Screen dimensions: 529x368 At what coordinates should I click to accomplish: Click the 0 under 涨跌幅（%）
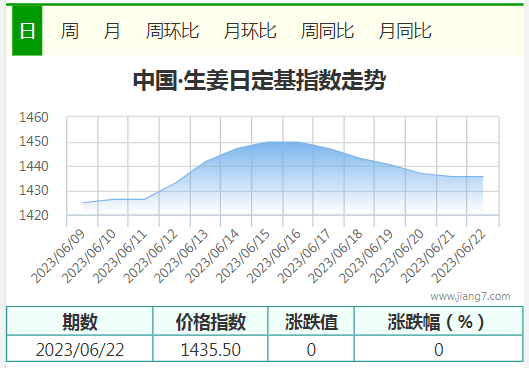pos(439,349)
